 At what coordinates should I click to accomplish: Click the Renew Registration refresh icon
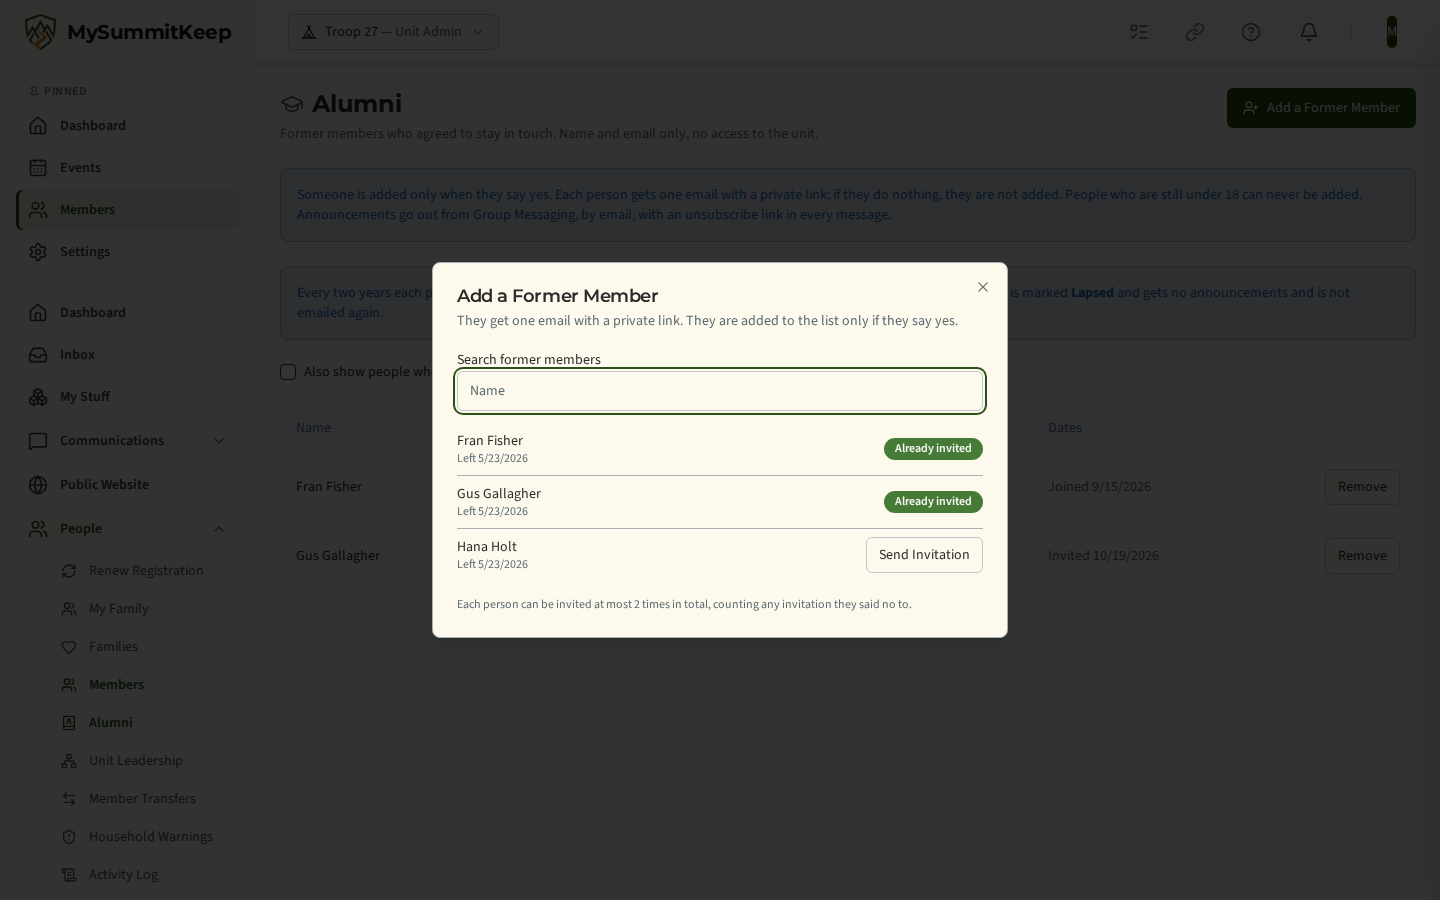click(69, 571)
